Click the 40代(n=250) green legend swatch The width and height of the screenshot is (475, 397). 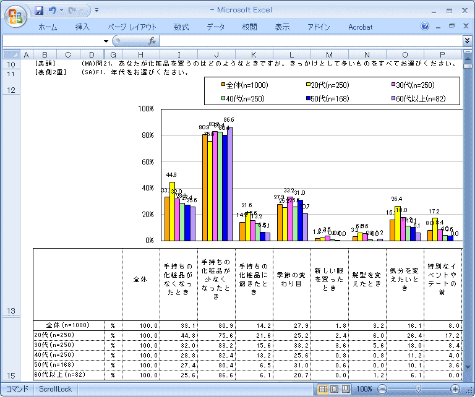223,99
